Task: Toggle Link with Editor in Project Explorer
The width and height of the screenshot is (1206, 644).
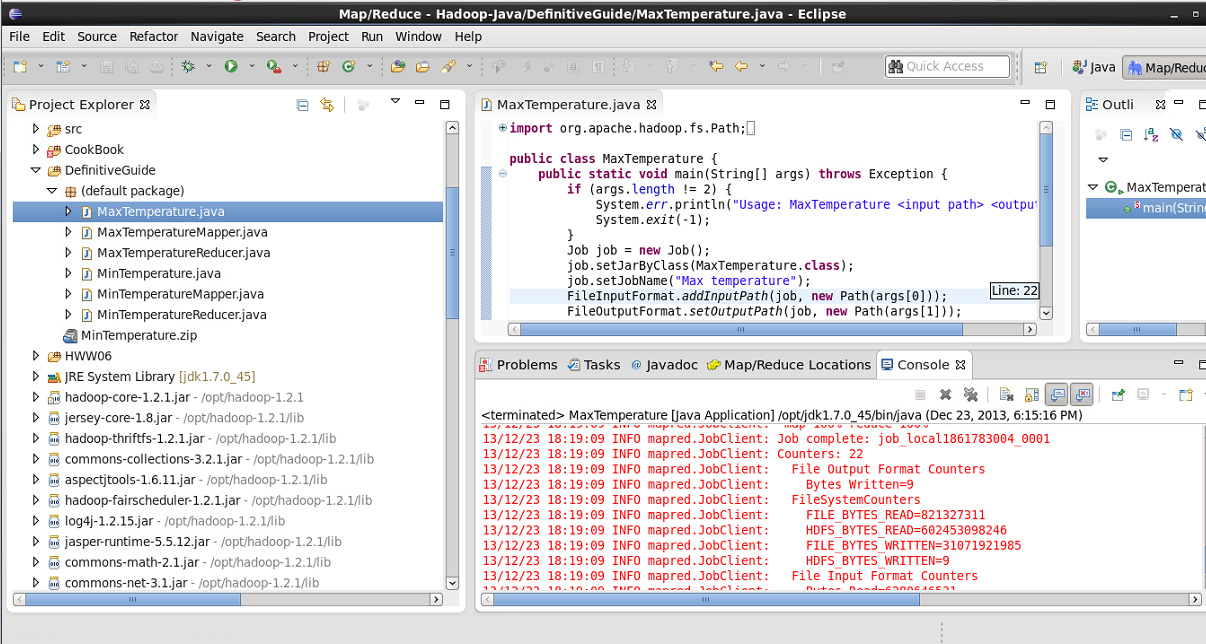Action: coord(326,105)
